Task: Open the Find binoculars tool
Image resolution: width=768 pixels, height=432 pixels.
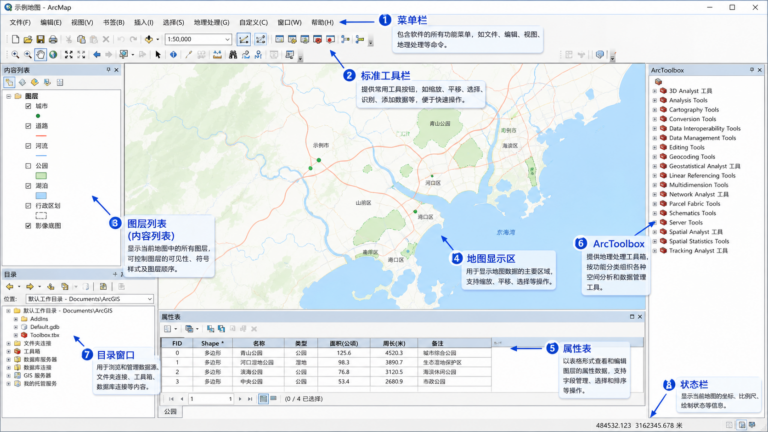Action: pos(233,55)
